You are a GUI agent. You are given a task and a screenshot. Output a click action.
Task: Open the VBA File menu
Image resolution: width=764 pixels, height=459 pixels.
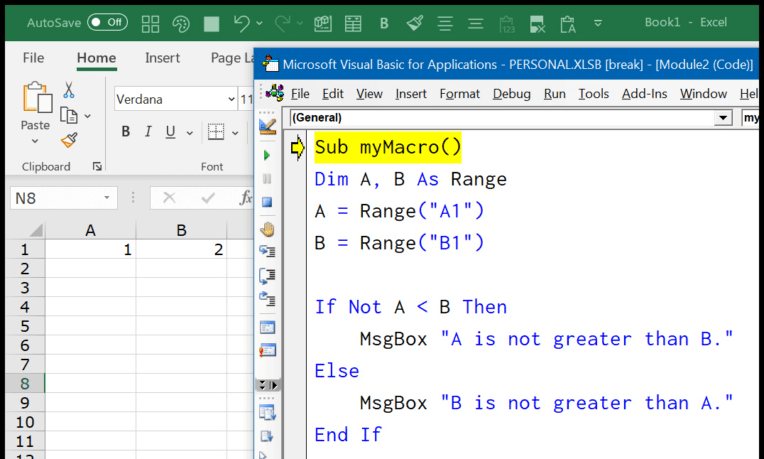[x=300, y=94]
